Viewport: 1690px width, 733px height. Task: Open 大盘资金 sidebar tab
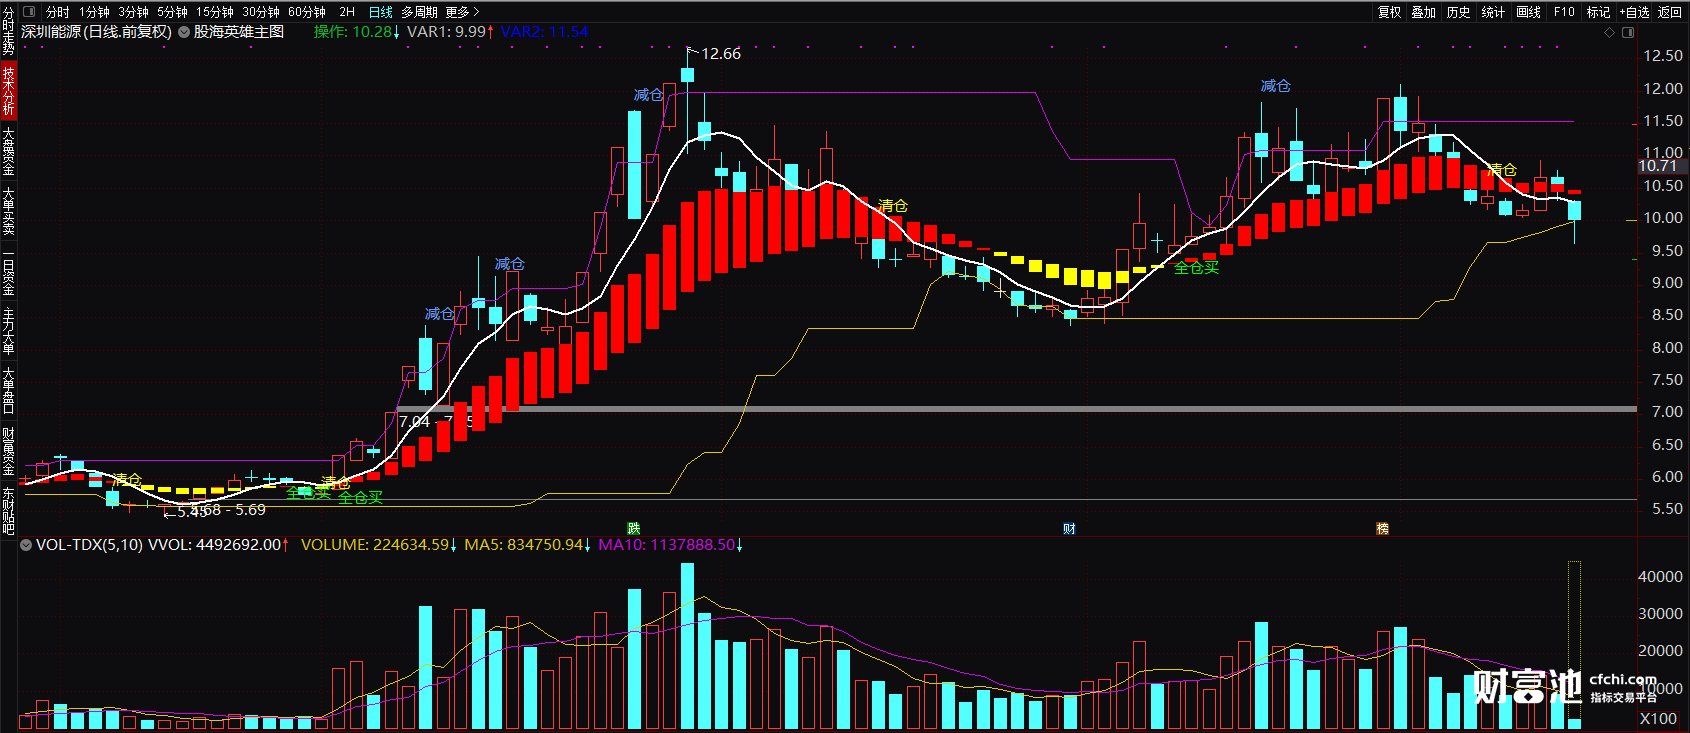pos(8,151)
